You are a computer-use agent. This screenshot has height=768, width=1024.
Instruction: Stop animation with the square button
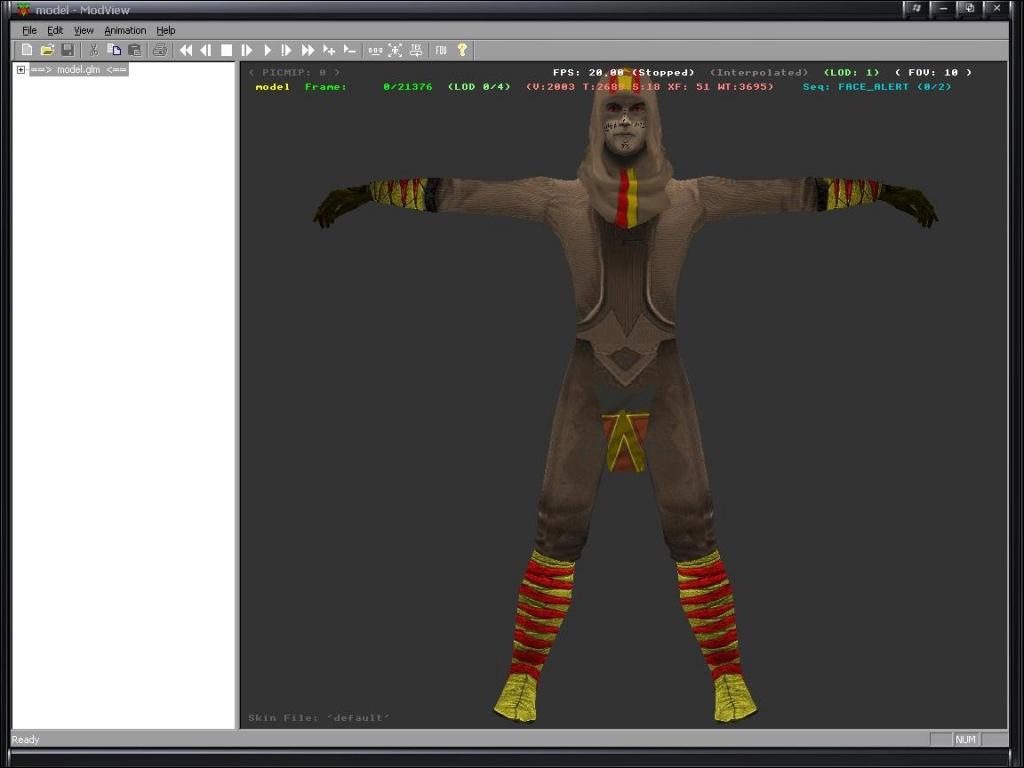click(x=226, y=50)
